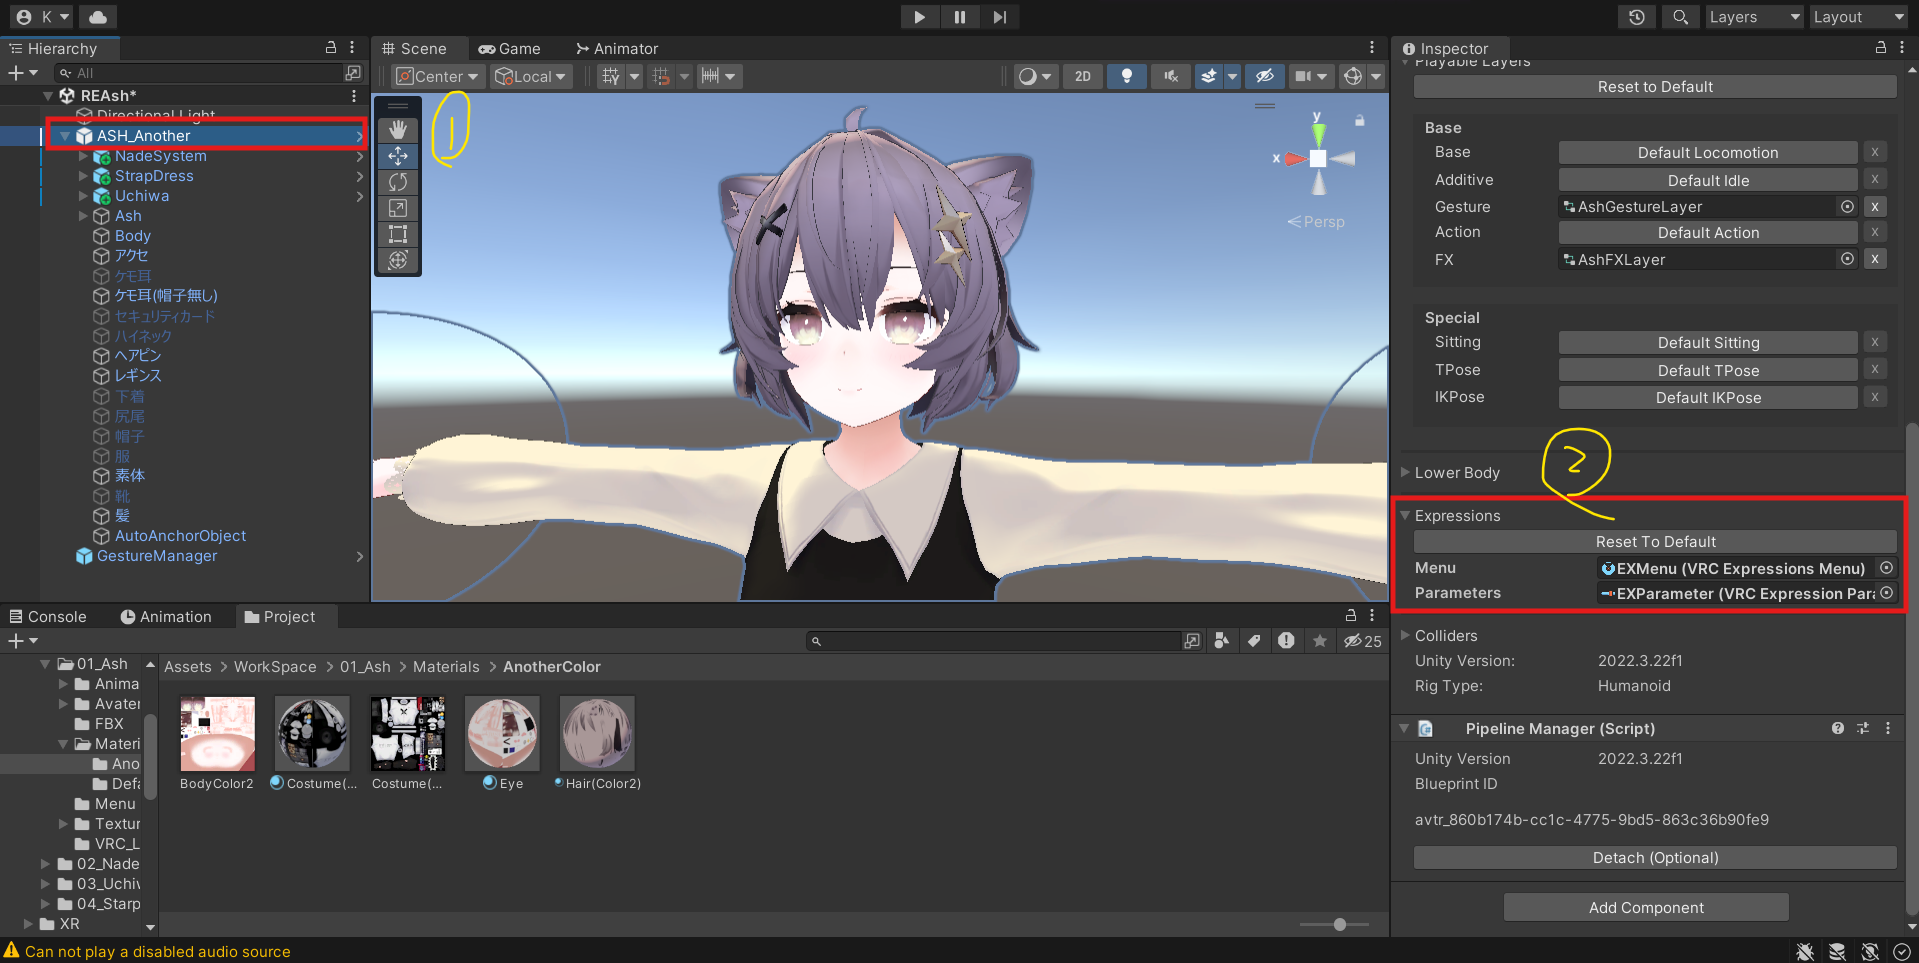
Task: Switch to the Console tab
Action: pos(48,616)
